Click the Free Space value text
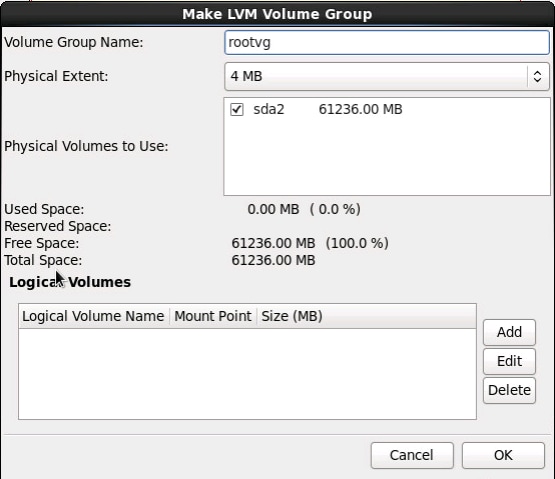This screenshot has width=555, height=479. [310, 243]
